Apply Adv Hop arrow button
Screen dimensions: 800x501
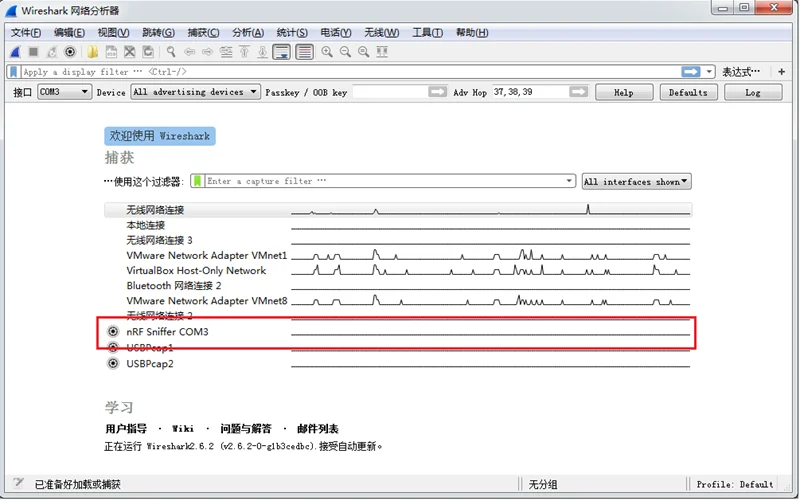coord(578,92)
